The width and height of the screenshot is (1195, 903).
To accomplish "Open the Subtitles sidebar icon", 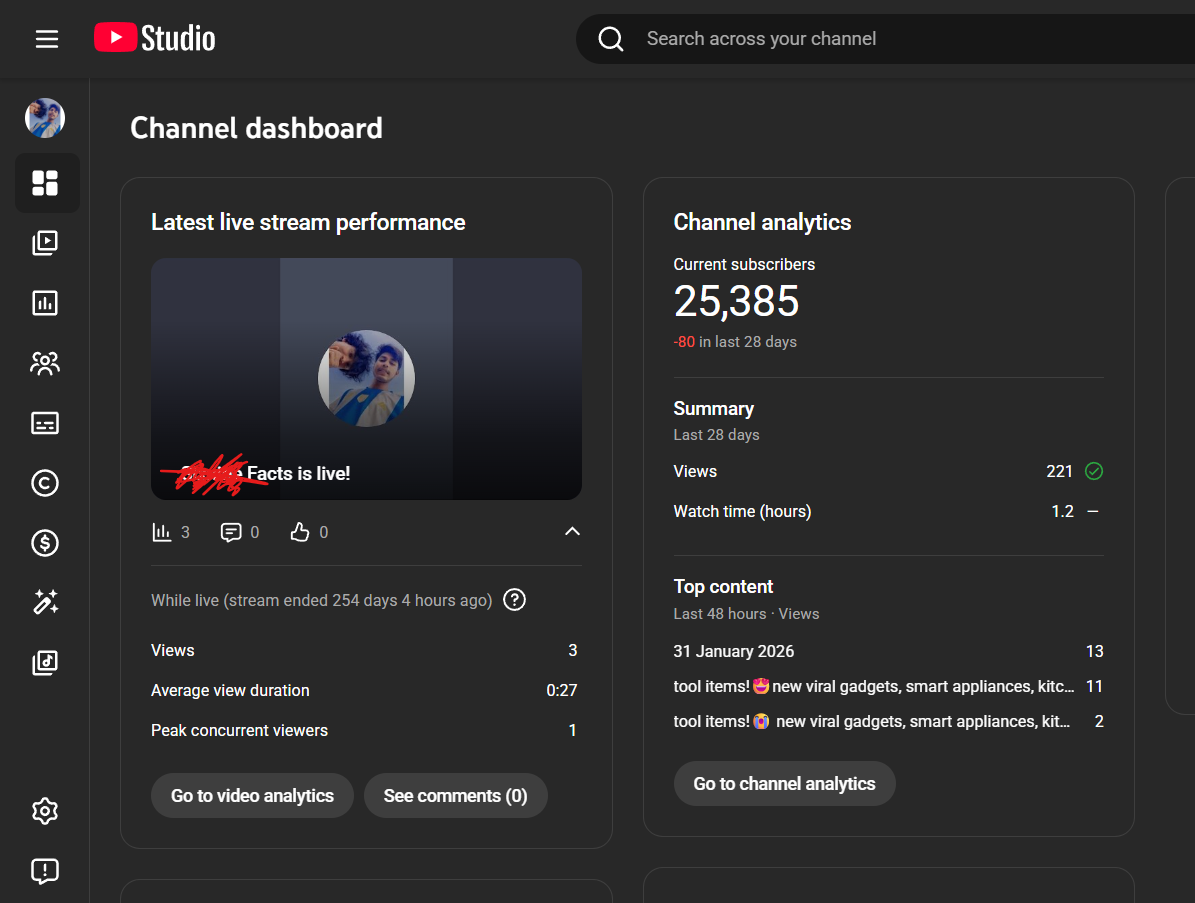I will coord(45,423).
